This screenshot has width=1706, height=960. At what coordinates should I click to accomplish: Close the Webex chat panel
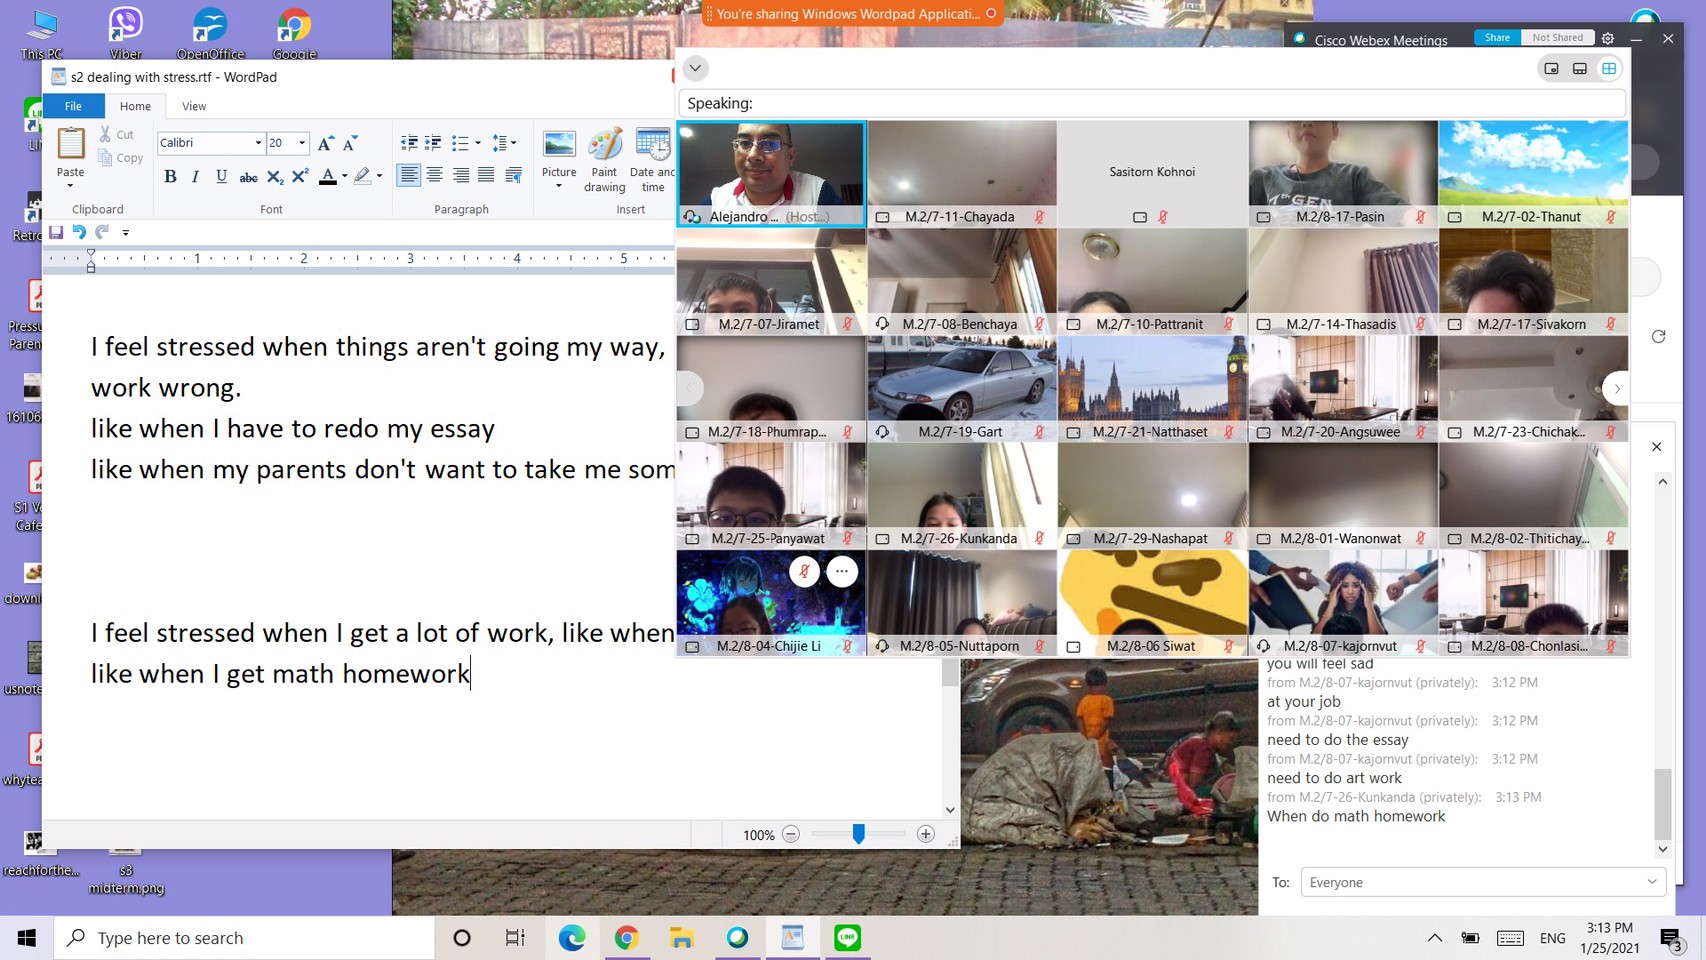point(1656,447)
